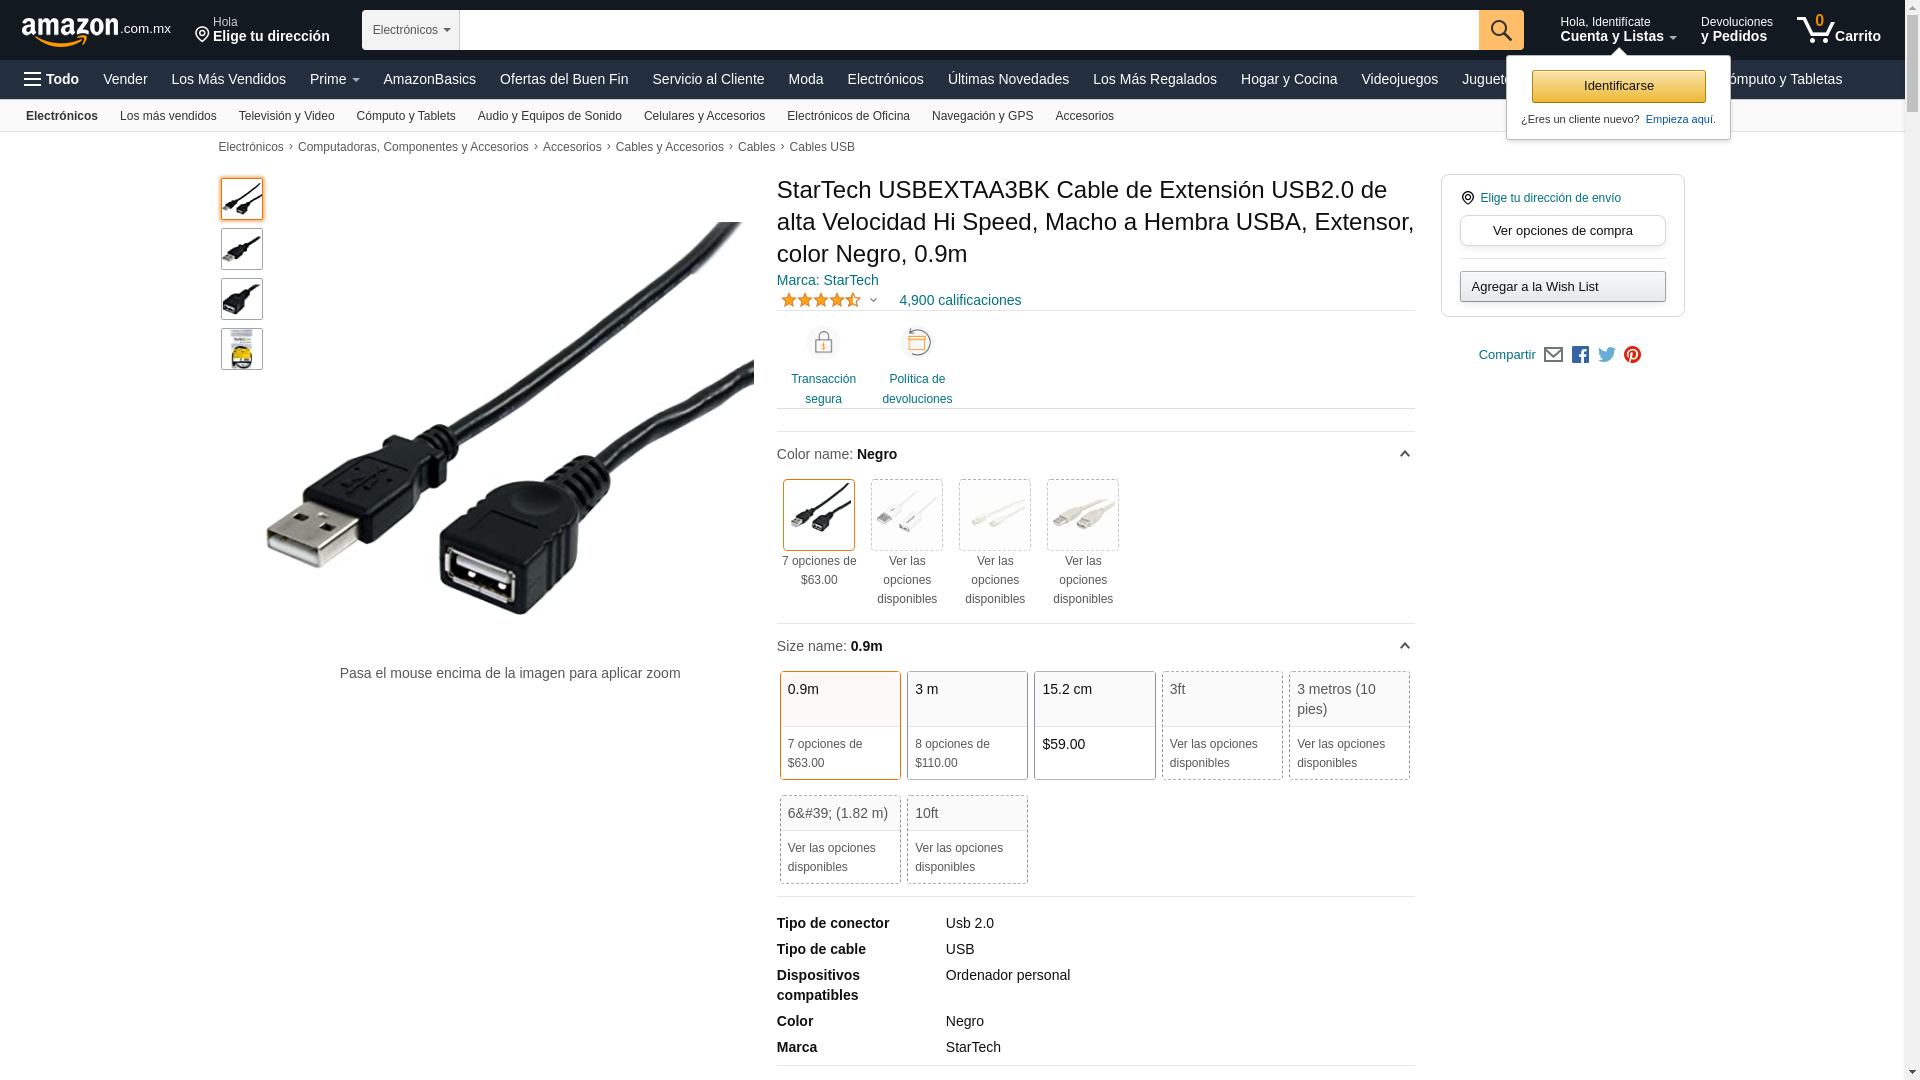Screen dimensions: 1920x1080
Task: Share product on Facebook icon
Action: tap(1580, 355)
